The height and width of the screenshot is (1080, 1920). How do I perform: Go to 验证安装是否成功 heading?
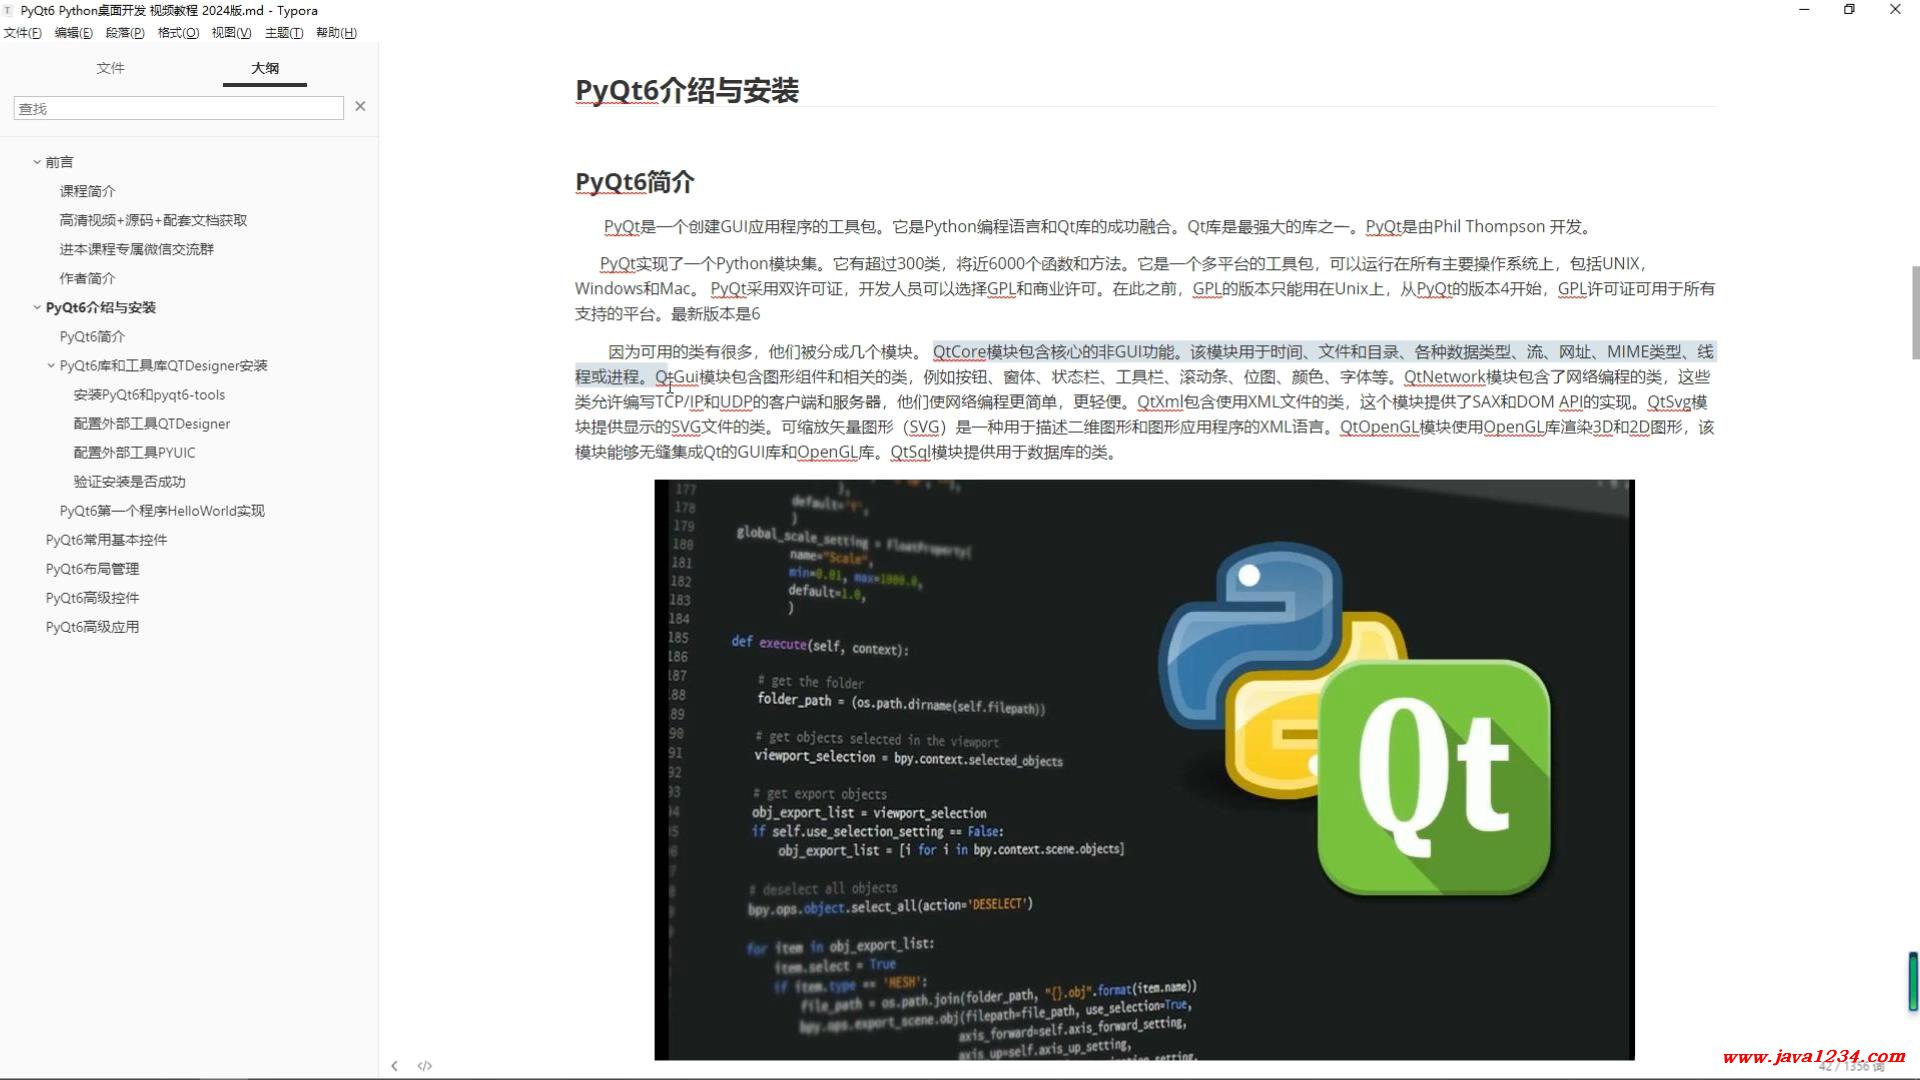coord(129,482)
